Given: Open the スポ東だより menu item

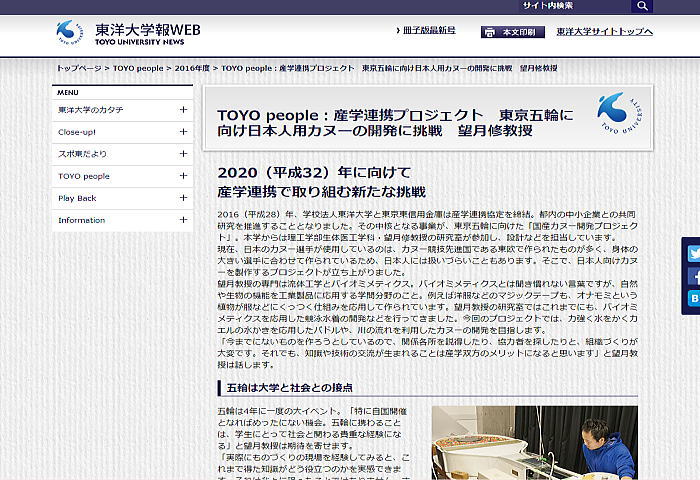Looking at the screenshot, I should [x=123, y=154].
